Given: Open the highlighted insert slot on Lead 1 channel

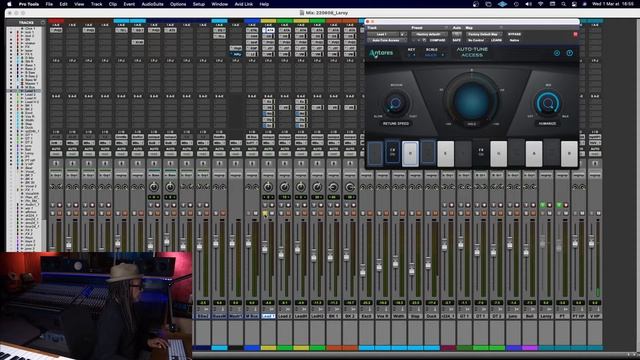Looking at the screenshot, I should [268, 30].
